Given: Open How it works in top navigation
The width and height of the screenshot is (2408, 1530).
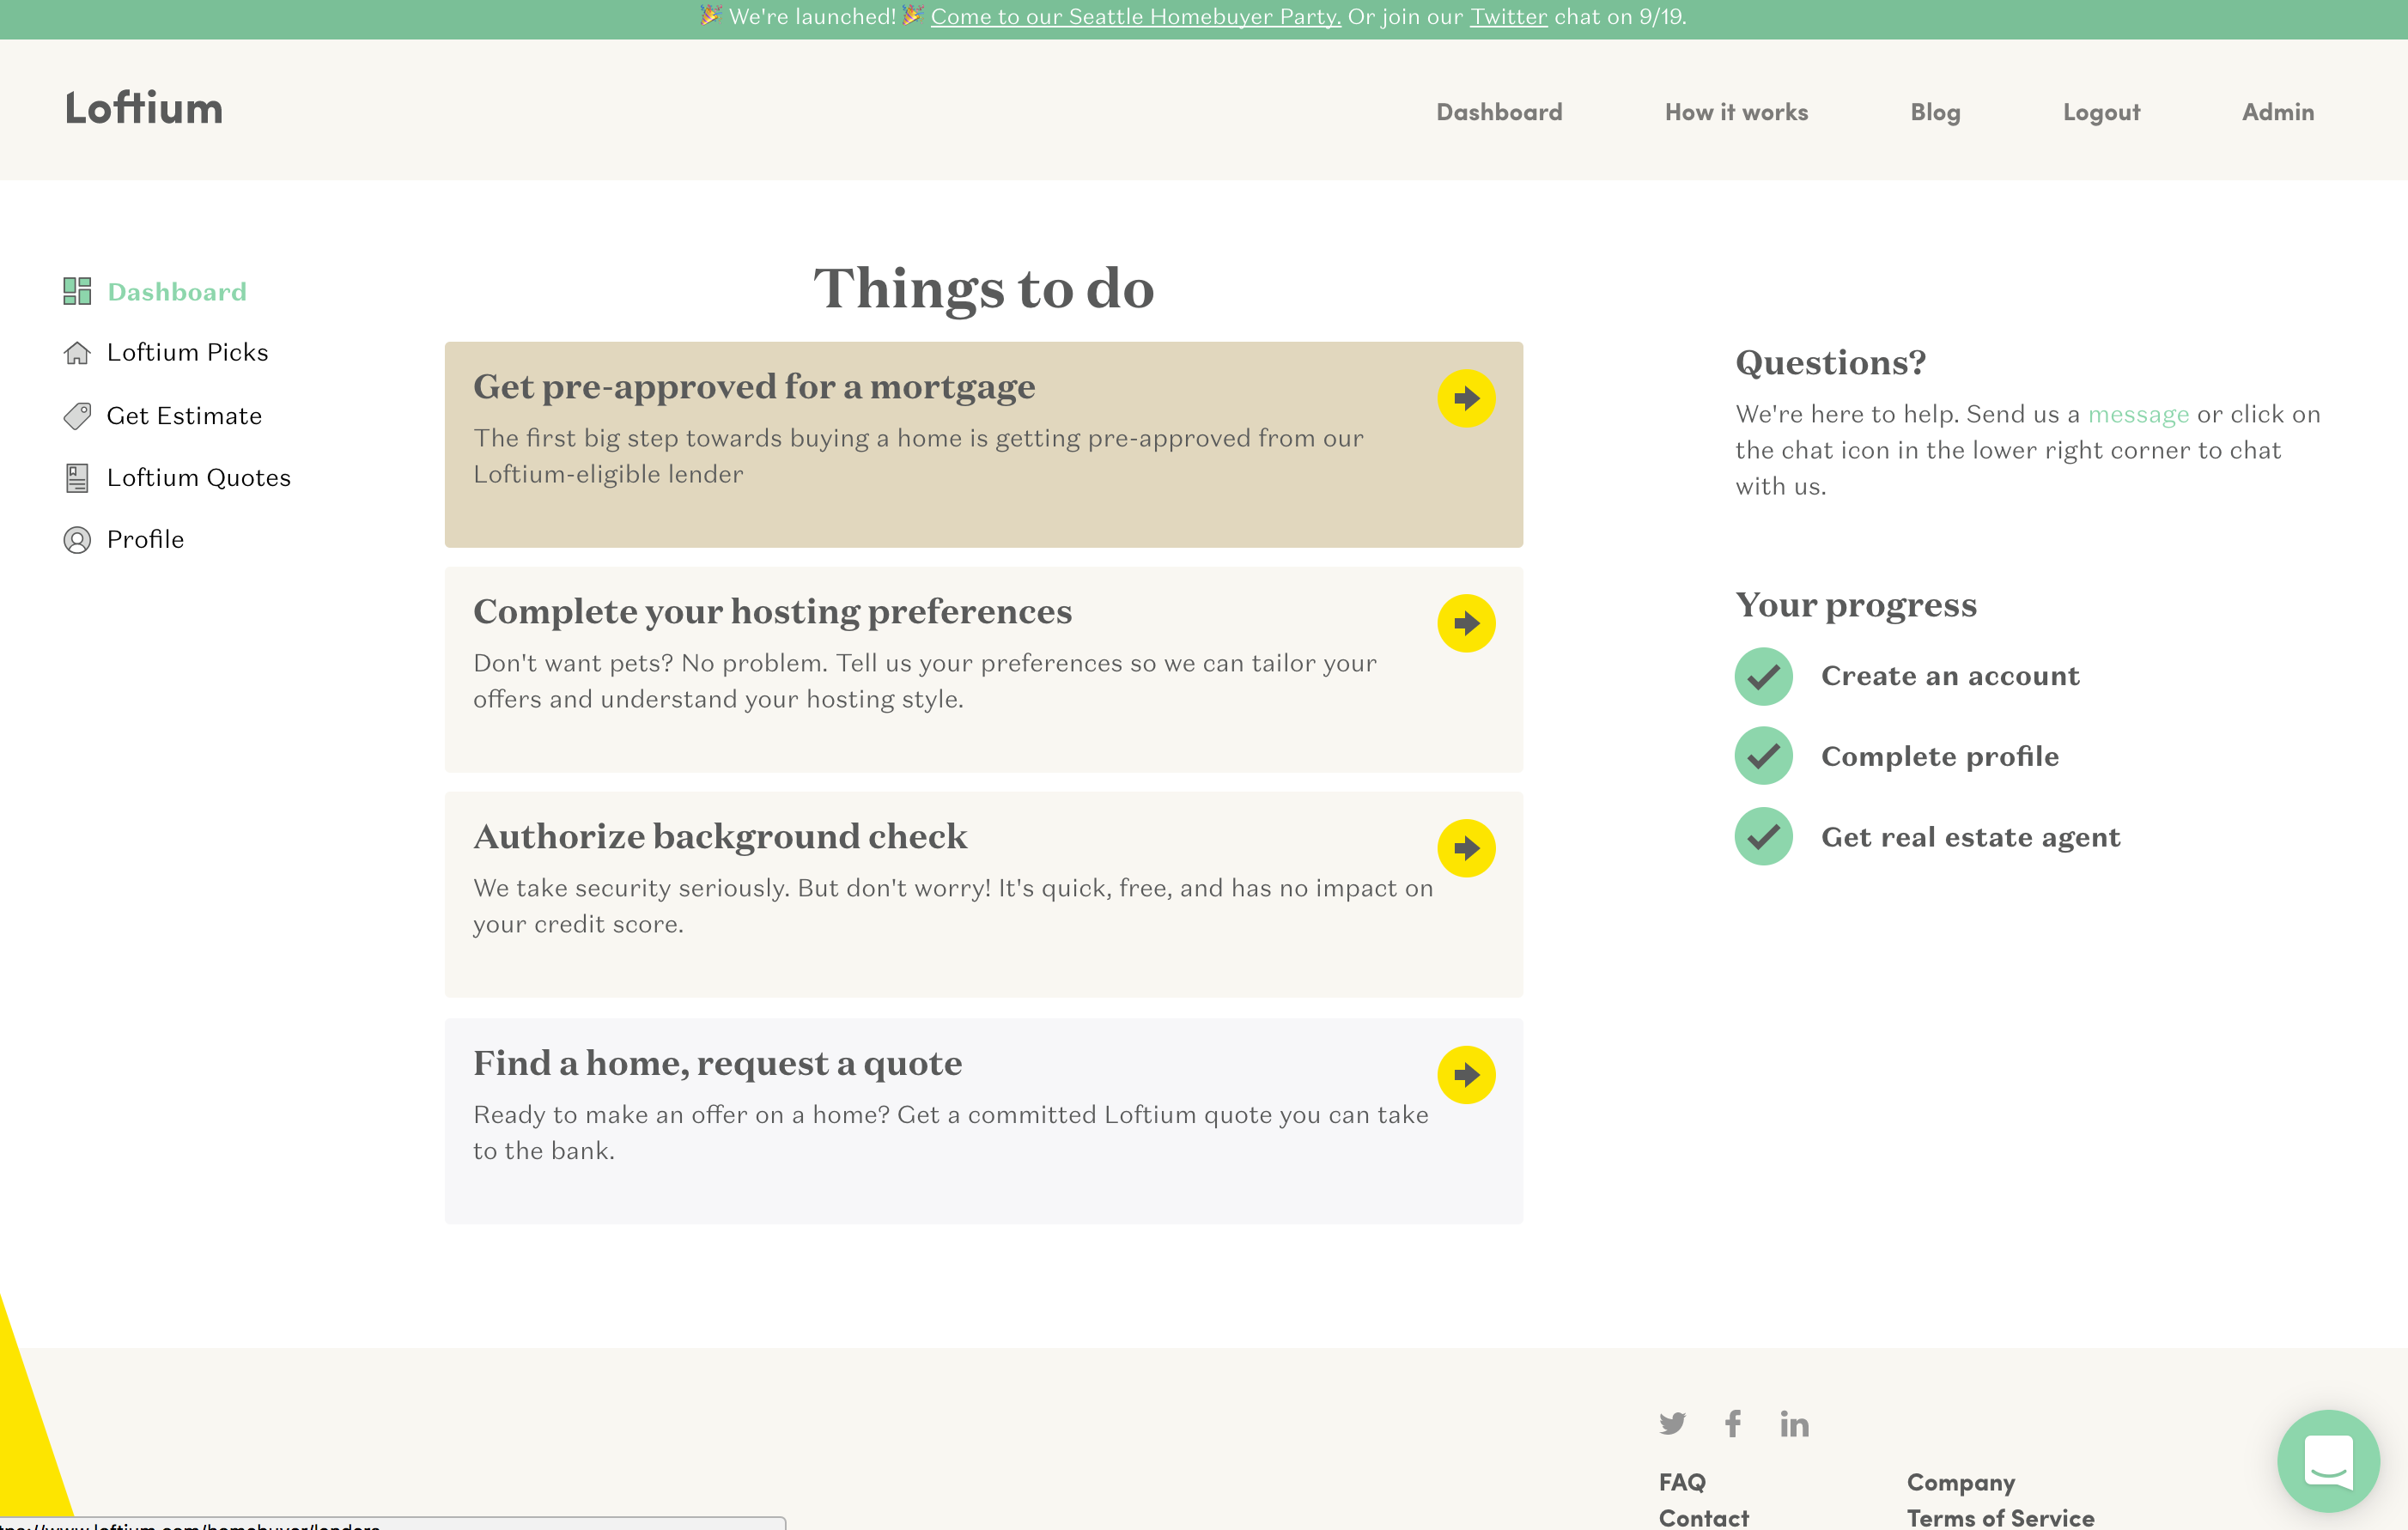Looking at the screenshot, I should 1736,112.
